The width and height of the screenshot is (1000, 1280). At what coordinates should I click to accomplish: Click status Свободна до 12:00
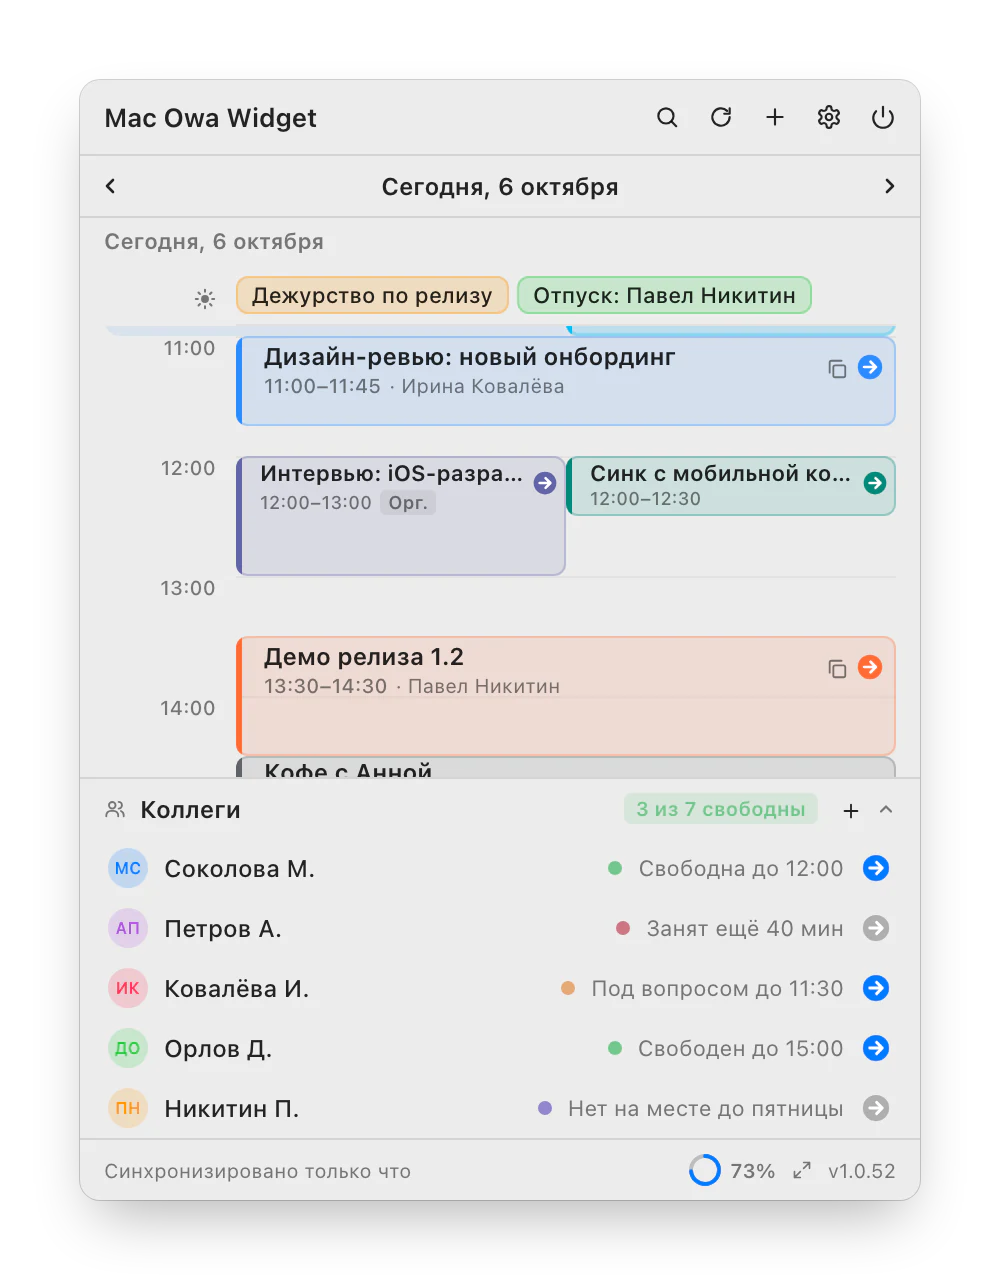point(741,869)
